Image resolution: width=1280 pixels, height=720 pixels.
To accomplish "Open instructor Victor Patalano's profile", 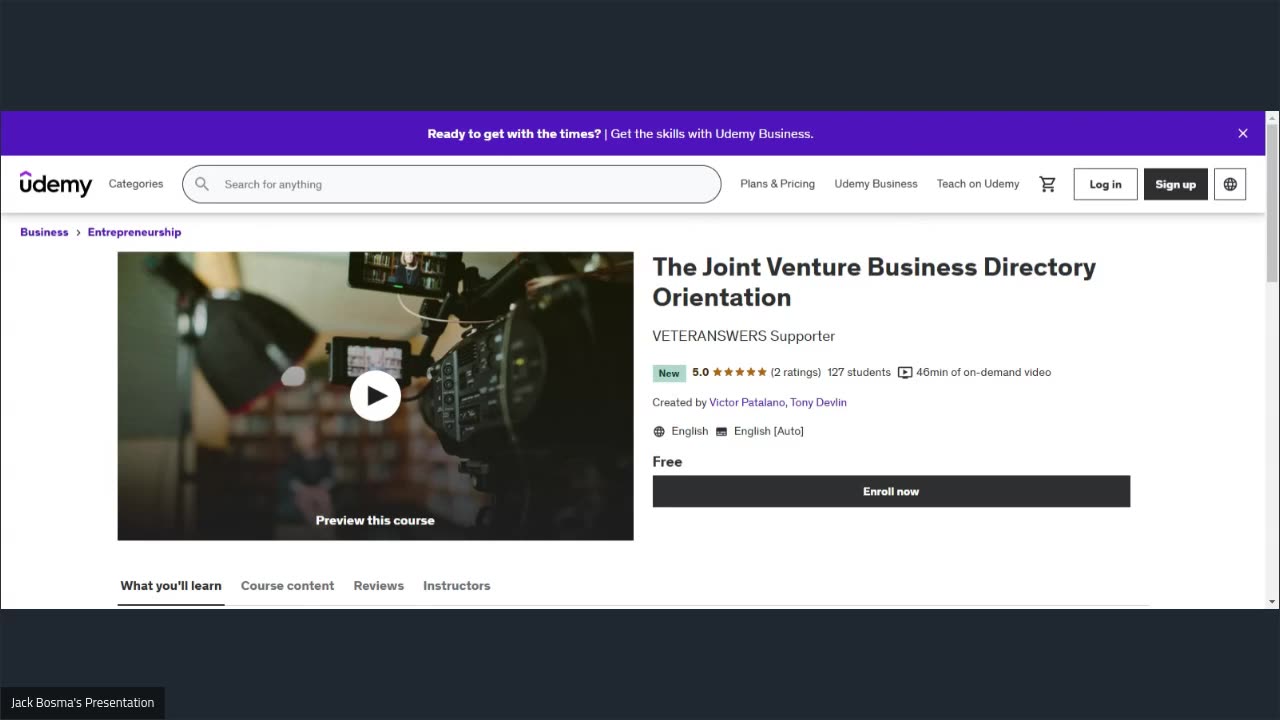I will (x=747, y=402).
